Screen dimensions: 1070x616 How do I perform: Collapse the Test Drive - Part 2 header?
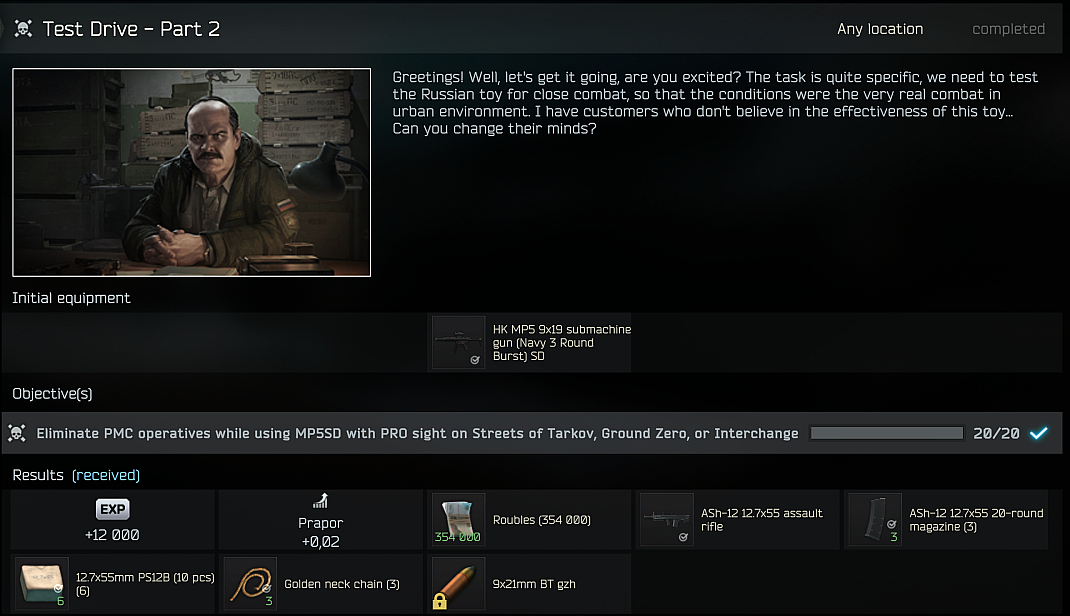click(x=531, y=29)
